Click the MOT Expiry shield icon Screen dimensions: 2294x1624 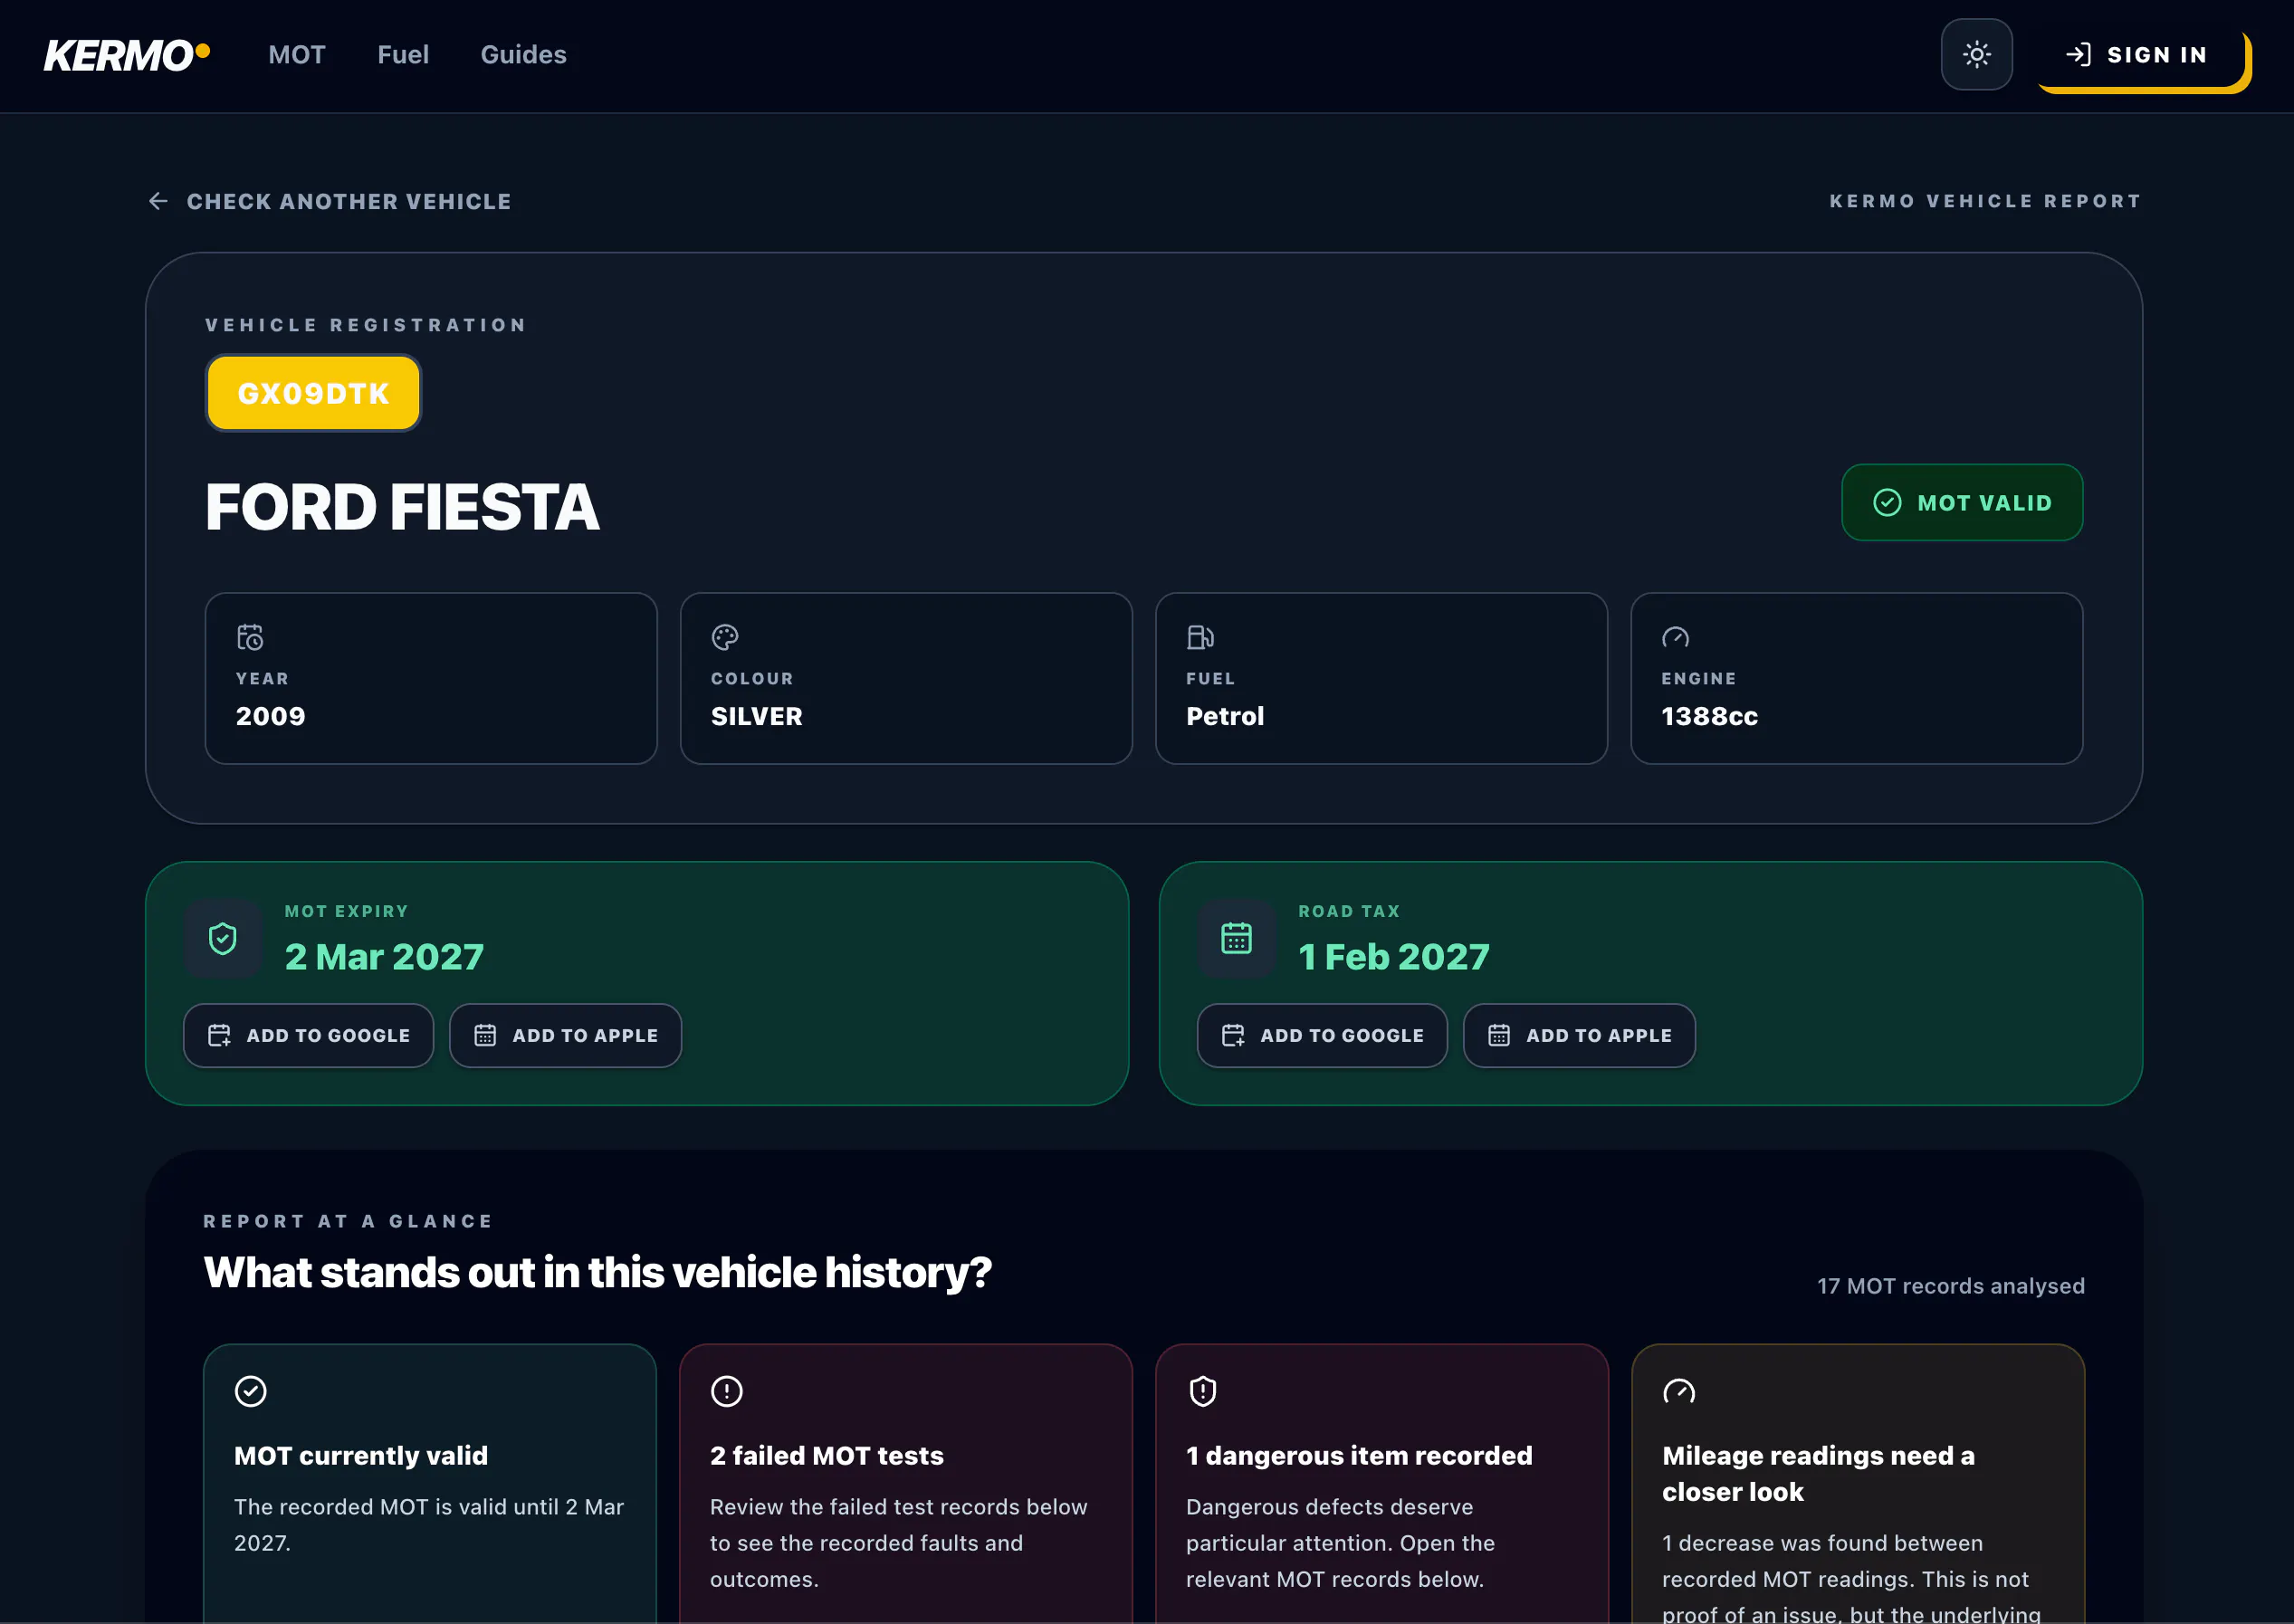click(223, 938)
